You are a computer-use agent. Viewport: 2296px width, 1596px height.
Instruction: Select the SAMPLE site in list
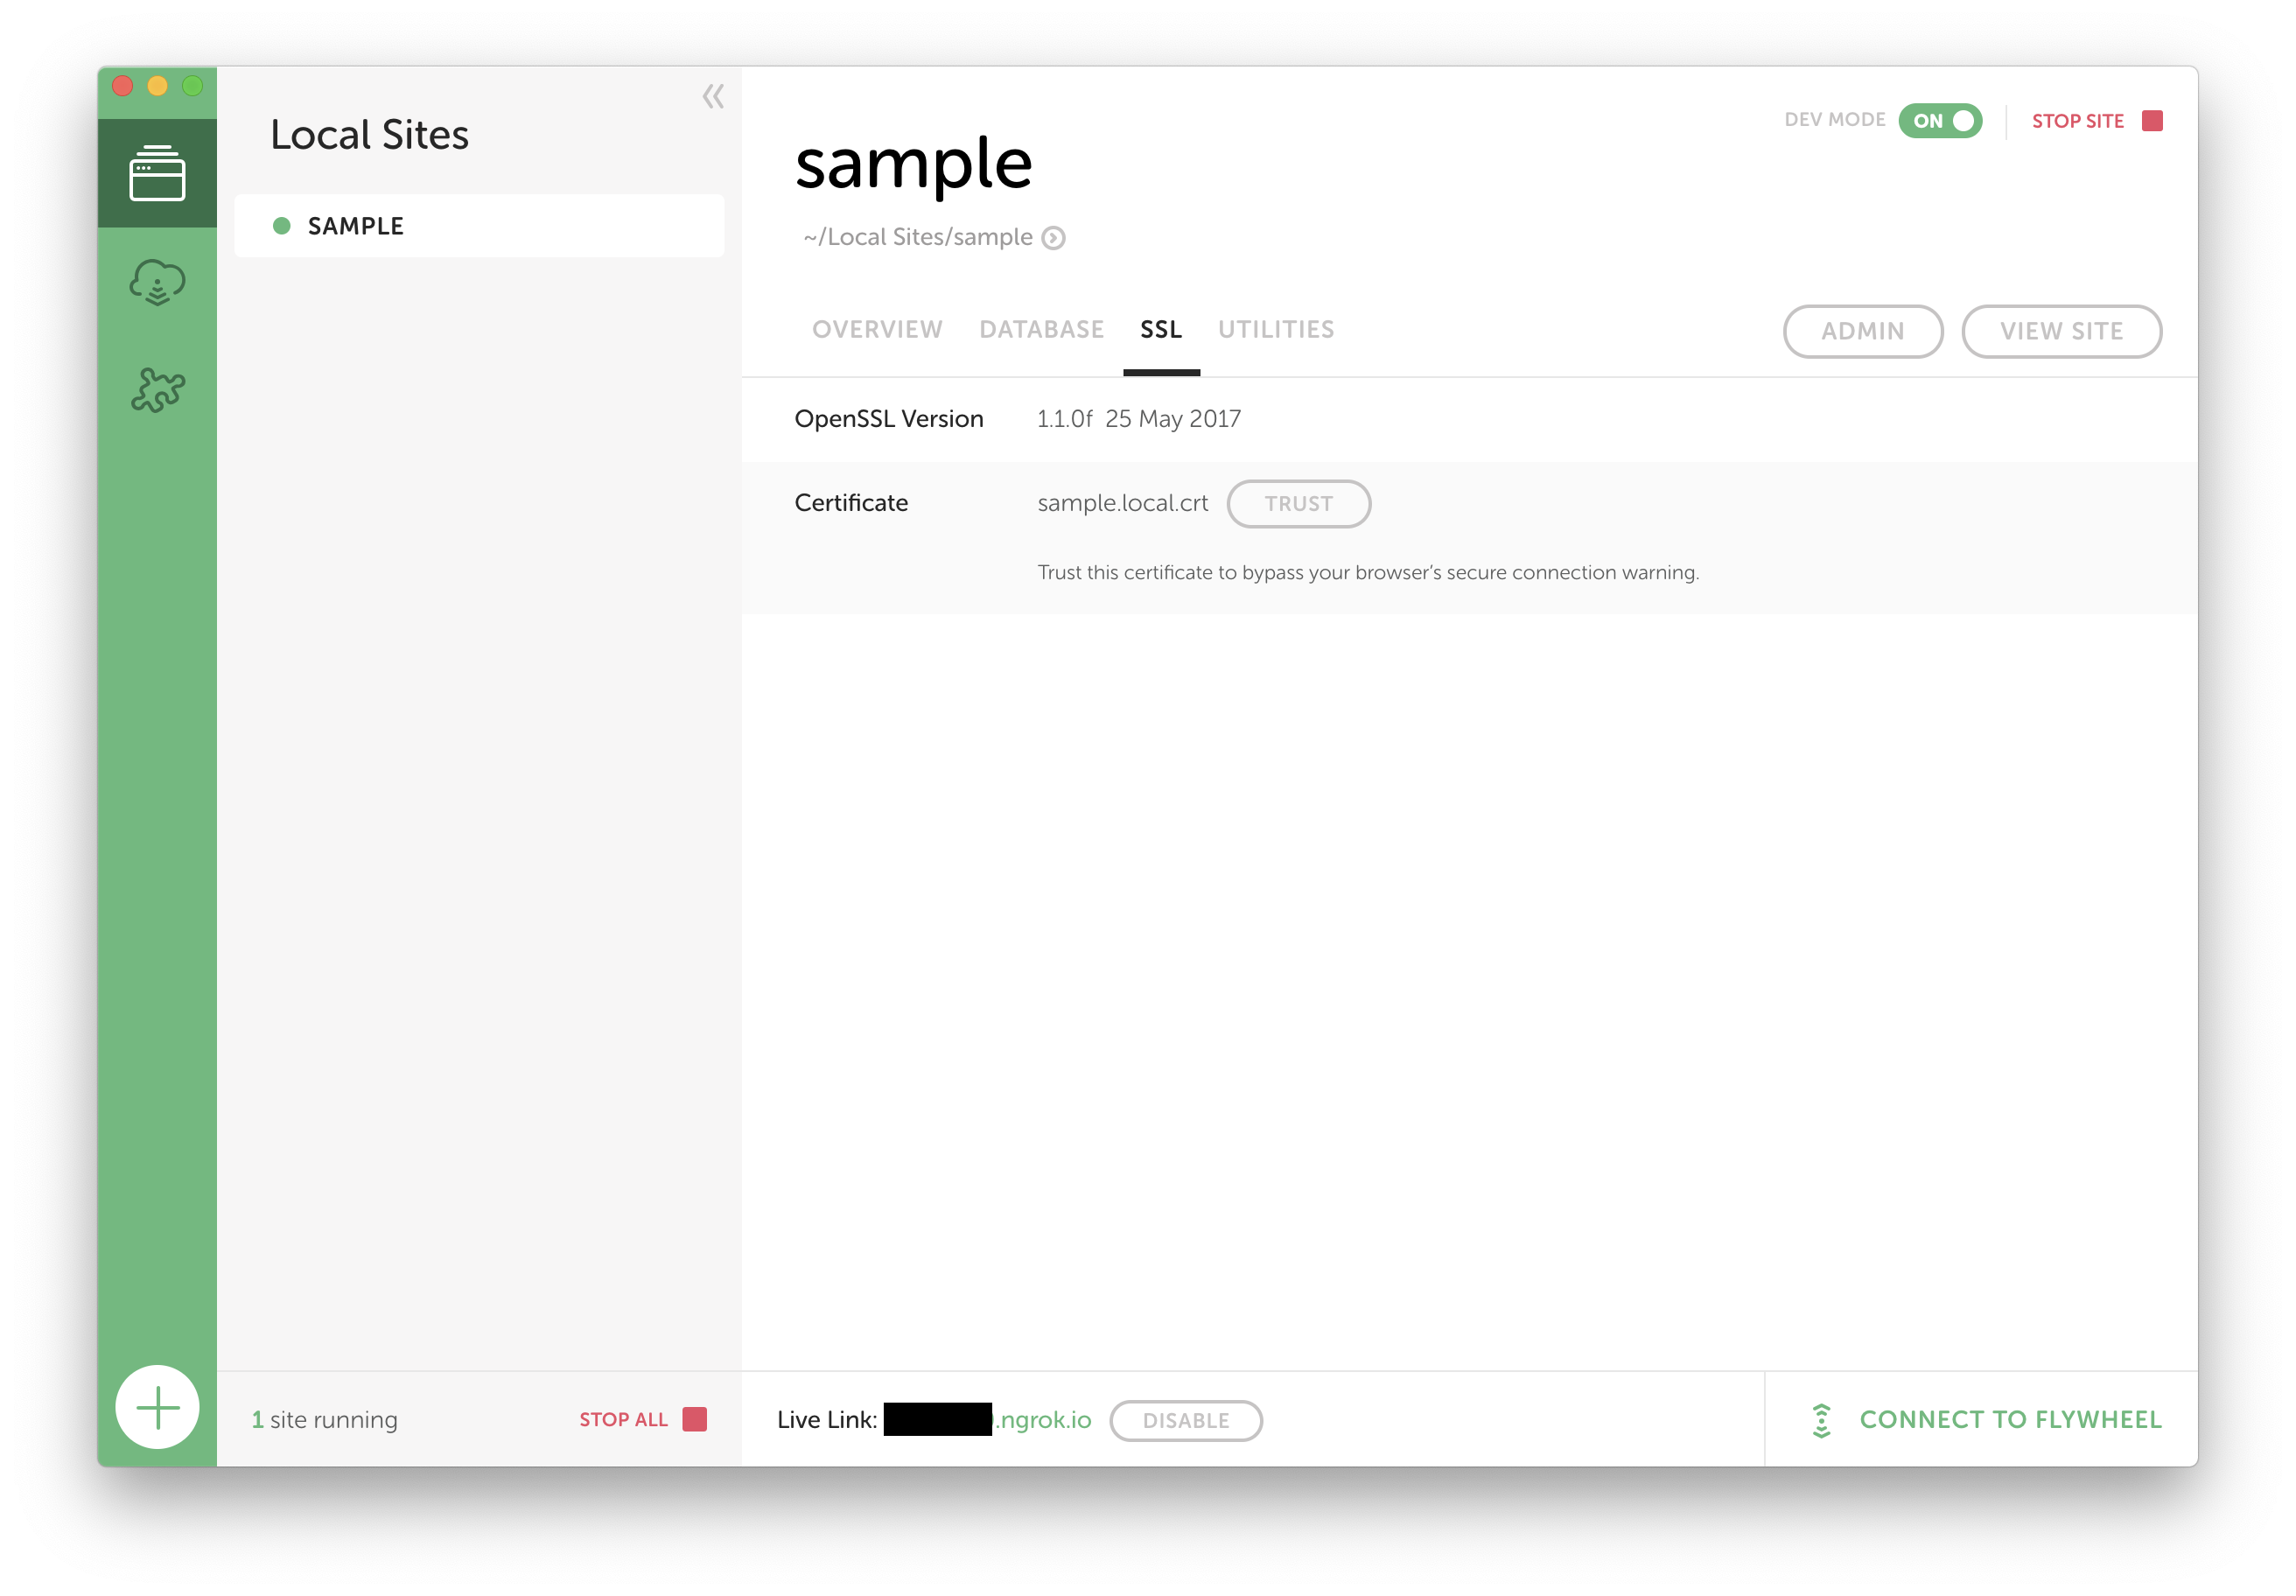[x=479, y=226]
